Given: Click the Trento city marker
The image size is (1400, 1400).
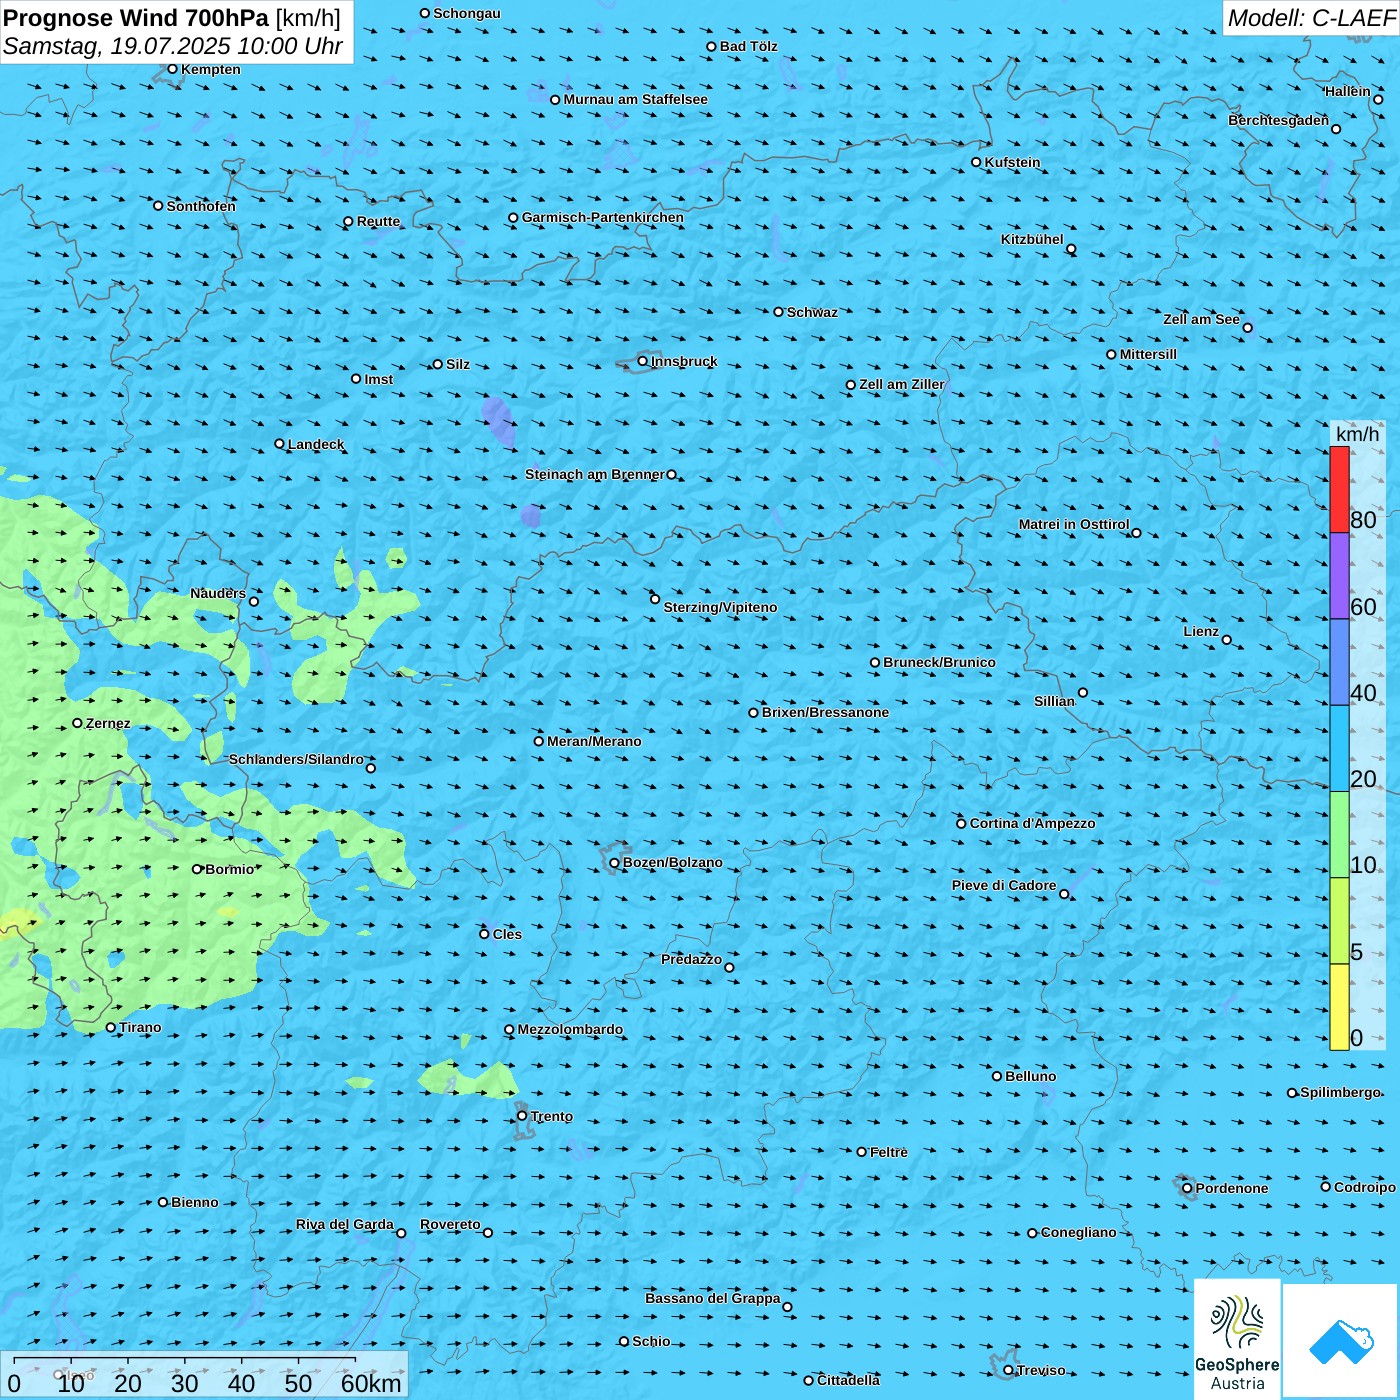Looking at the screenshot, I should click(522, 1116).
